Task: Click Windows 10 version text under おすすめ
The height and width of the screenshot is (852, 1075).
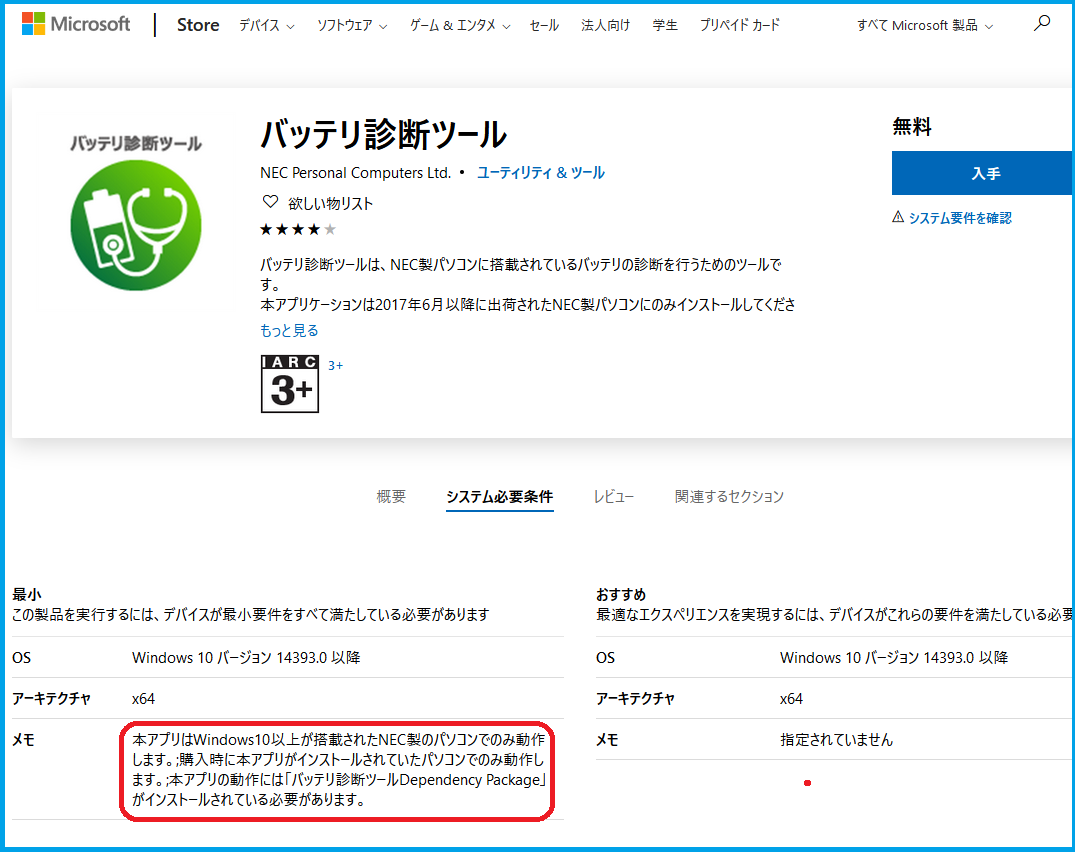Action: (x=894, y=657)
